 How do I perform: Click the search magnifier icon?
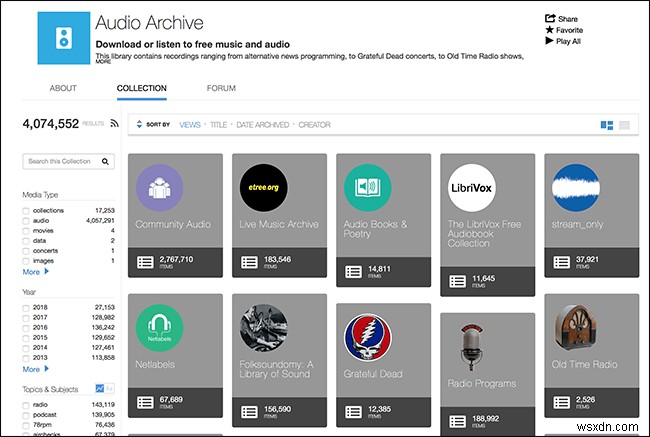(107, 161)
